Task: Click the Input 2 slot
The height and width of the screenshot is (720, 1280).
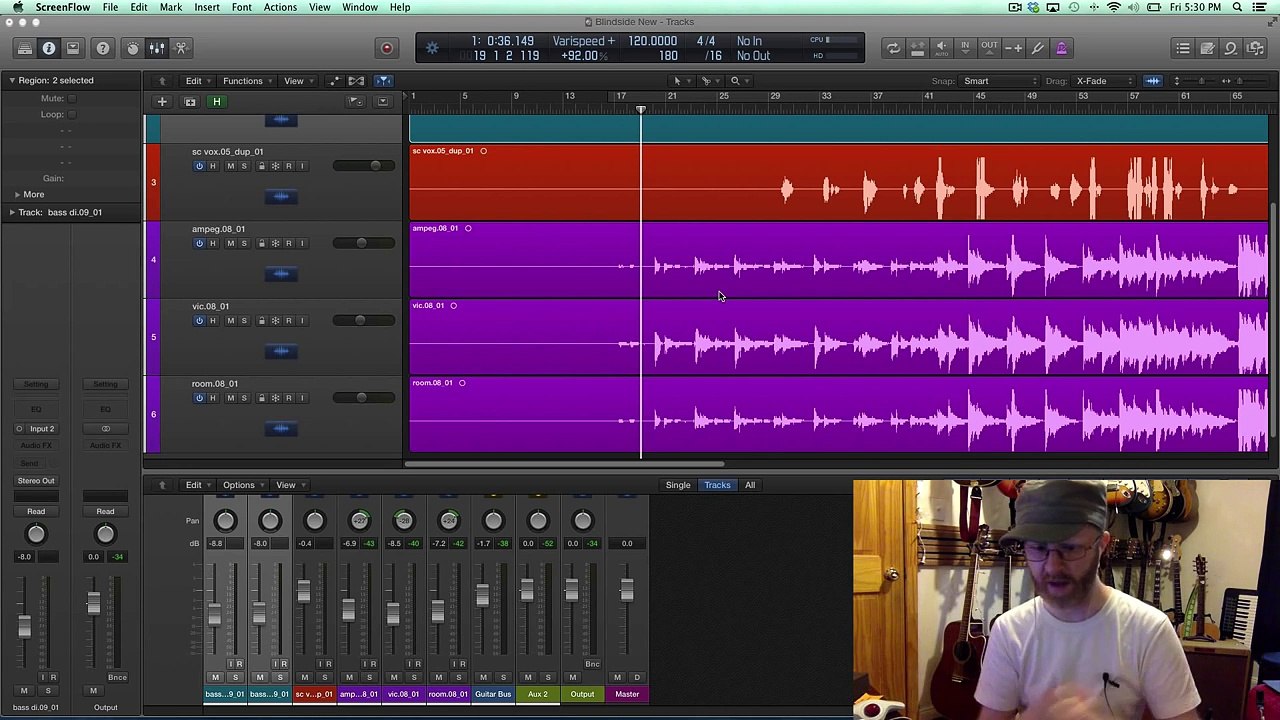Action: [x=41, y=429]
